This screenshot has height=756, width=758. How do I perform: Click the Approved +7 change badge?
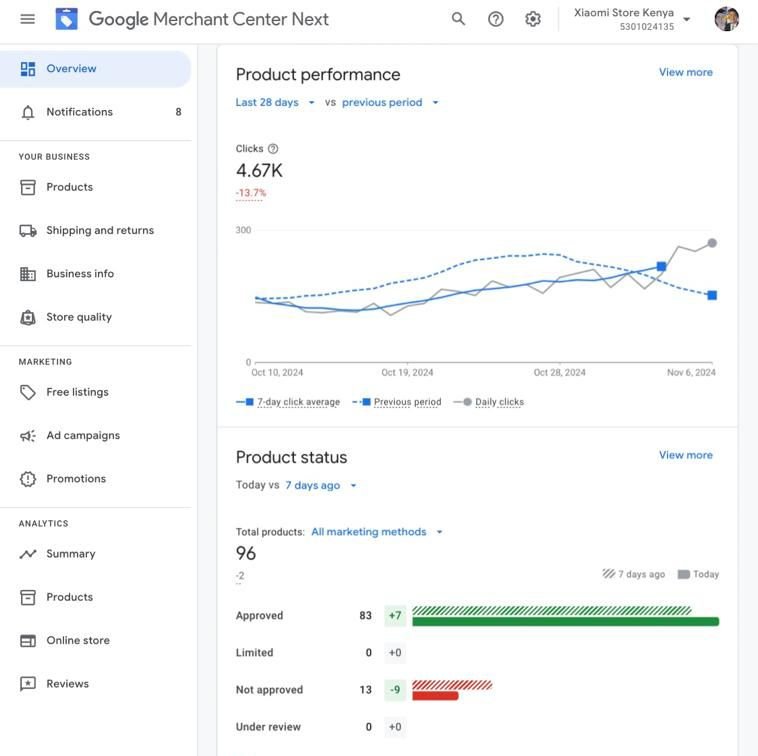pos(395,616)
